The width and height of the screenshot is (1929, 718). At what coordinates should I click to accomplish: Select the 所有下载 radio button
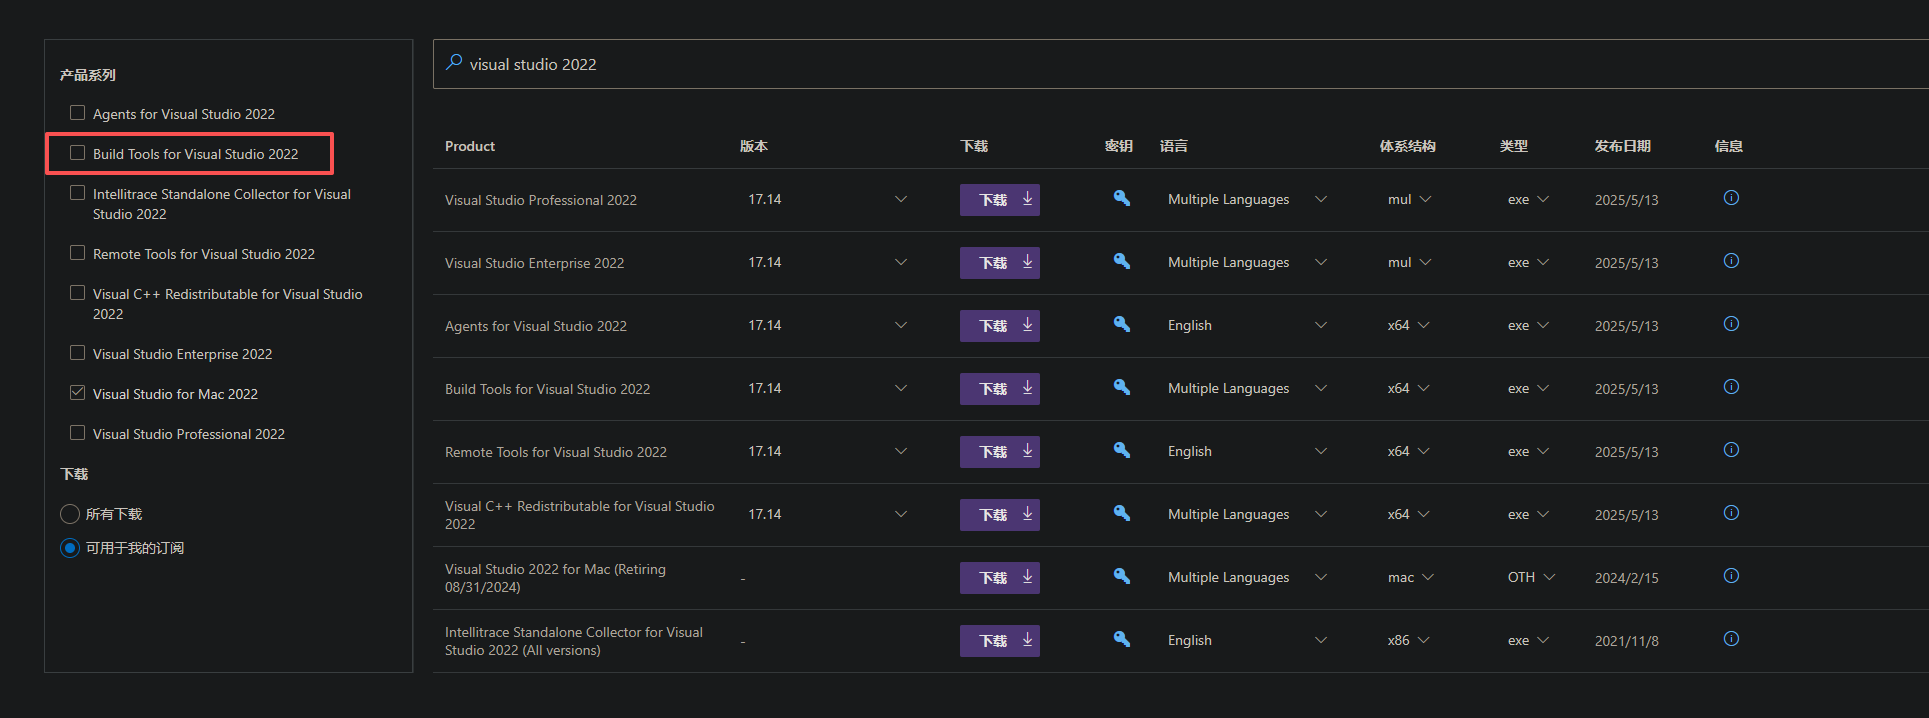coord(70,514)
